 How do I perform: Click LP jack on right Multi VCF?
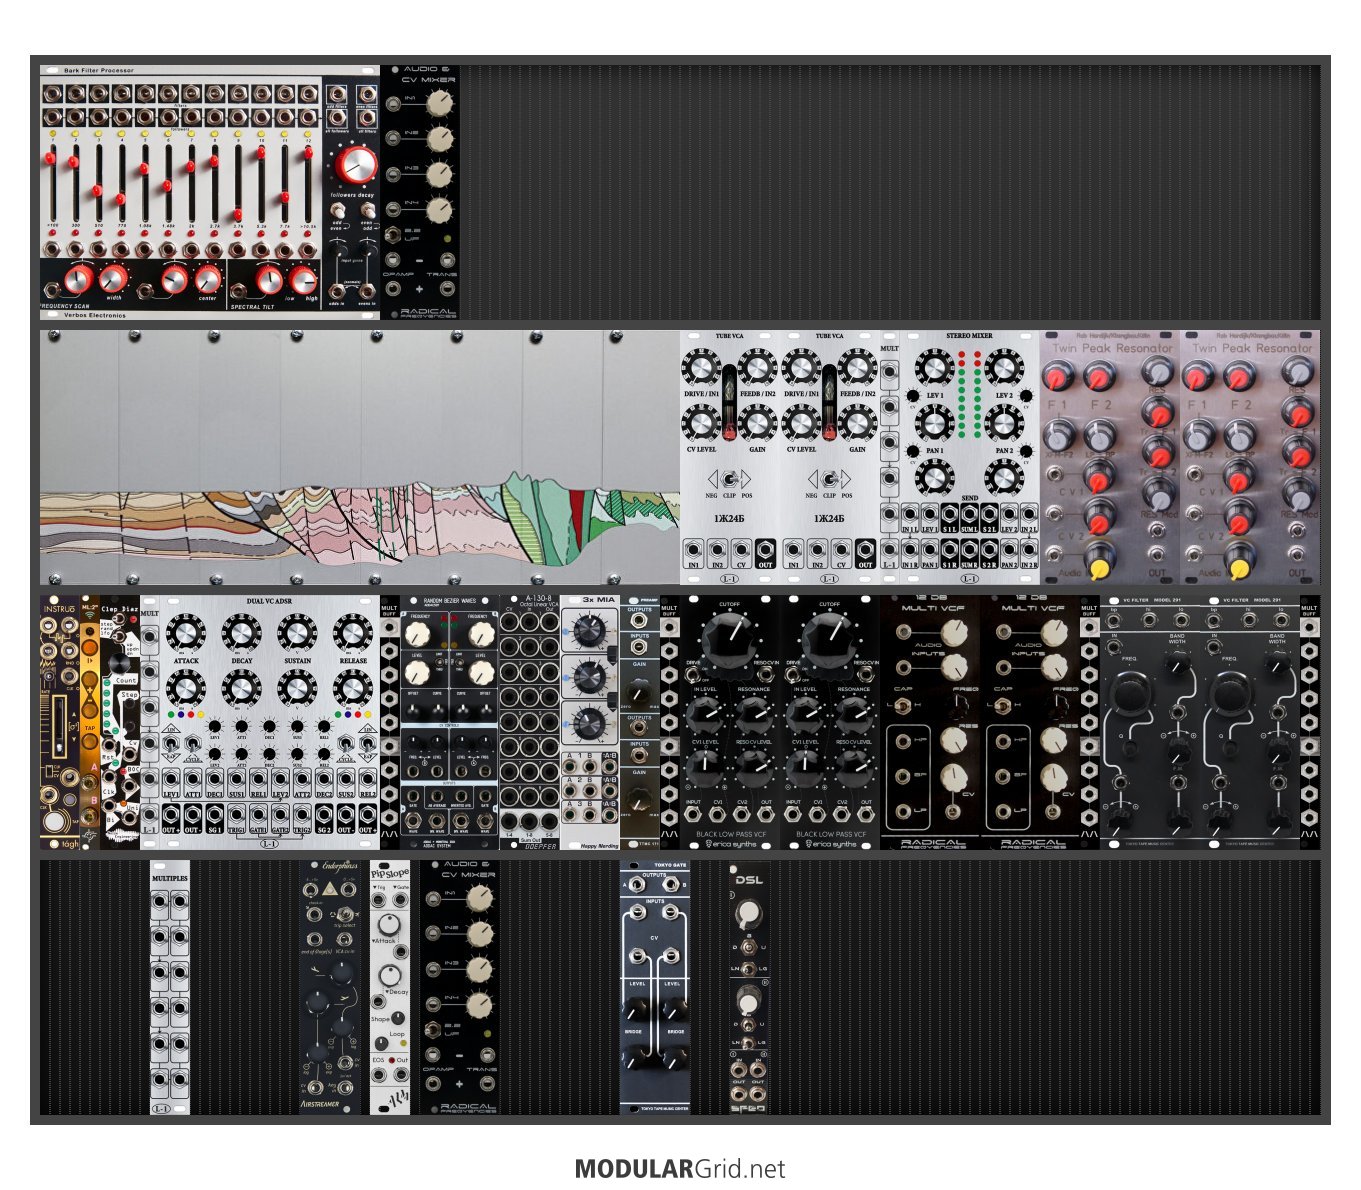1005,811
